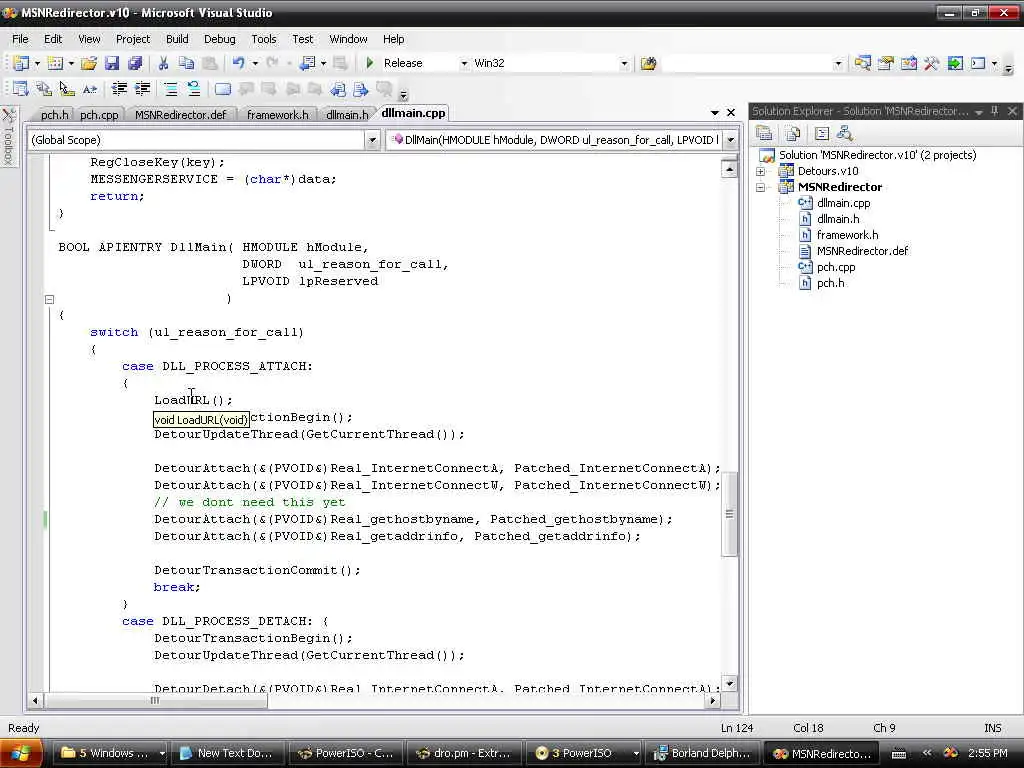Click the Find in Files folder icon
Image resolution: width=1024 pixels, height=768 pixels.
[x=648, y=63]
